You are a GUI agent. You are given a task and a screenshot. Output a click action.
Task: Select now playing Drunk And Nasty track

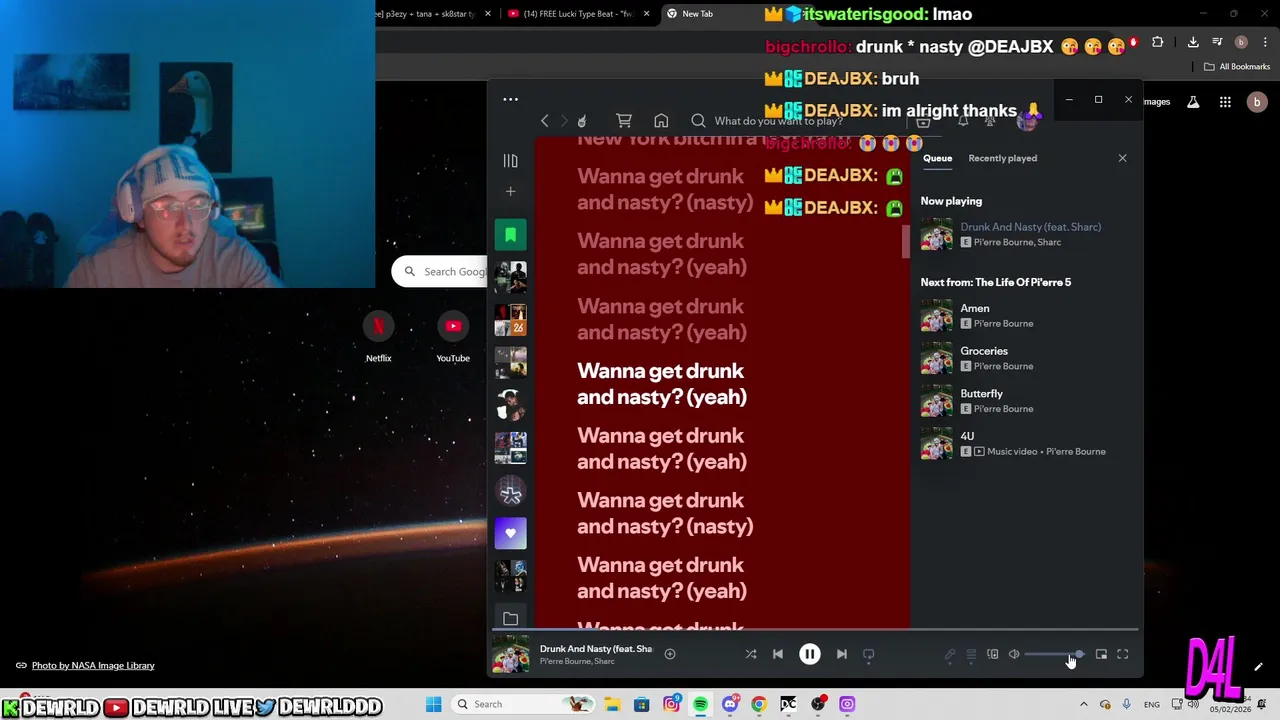click(1027, 234)
